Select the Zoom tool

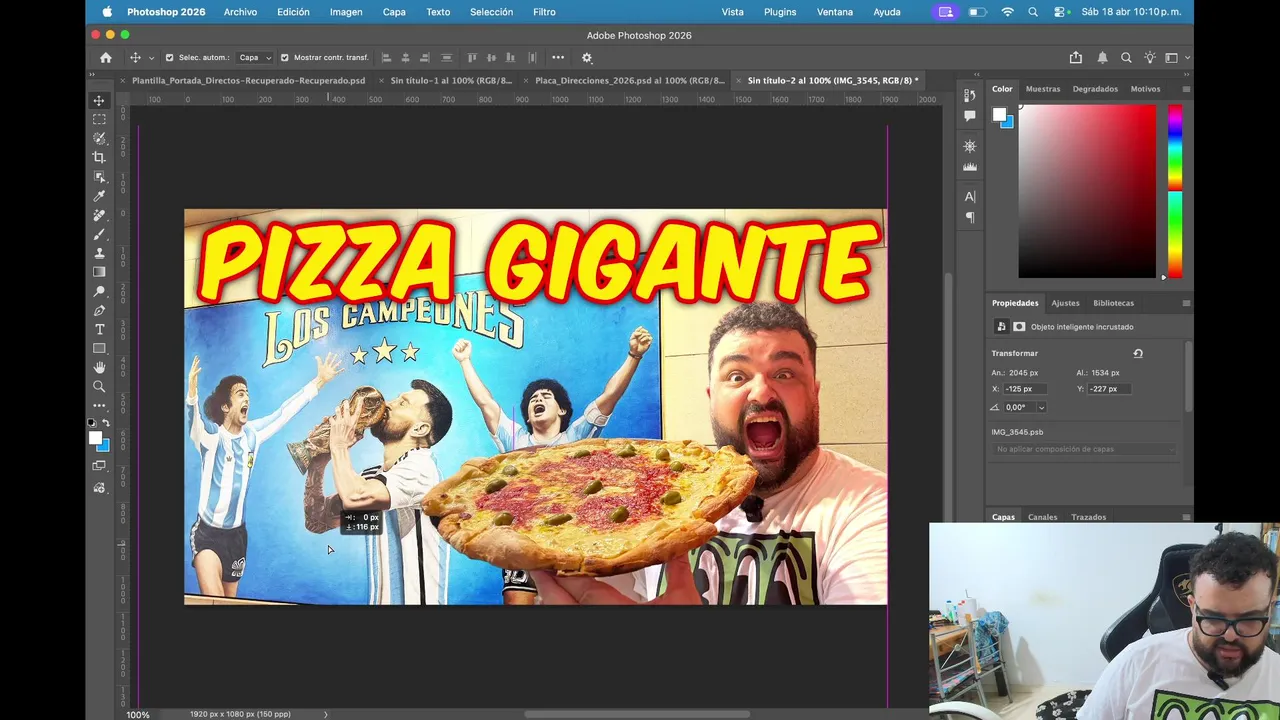click(x=99, y=386)
